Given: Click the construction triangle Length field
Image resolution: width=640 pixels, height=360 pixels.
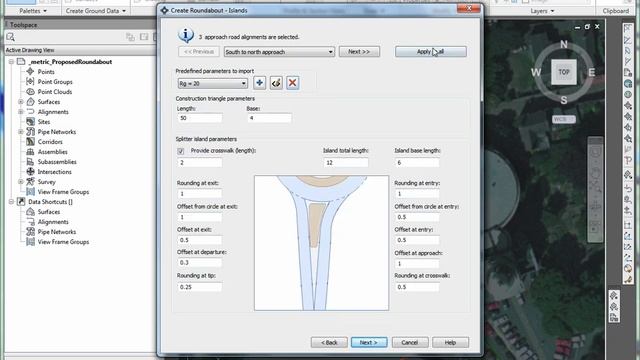Looking at the screenshot, I should coord(200,118).
